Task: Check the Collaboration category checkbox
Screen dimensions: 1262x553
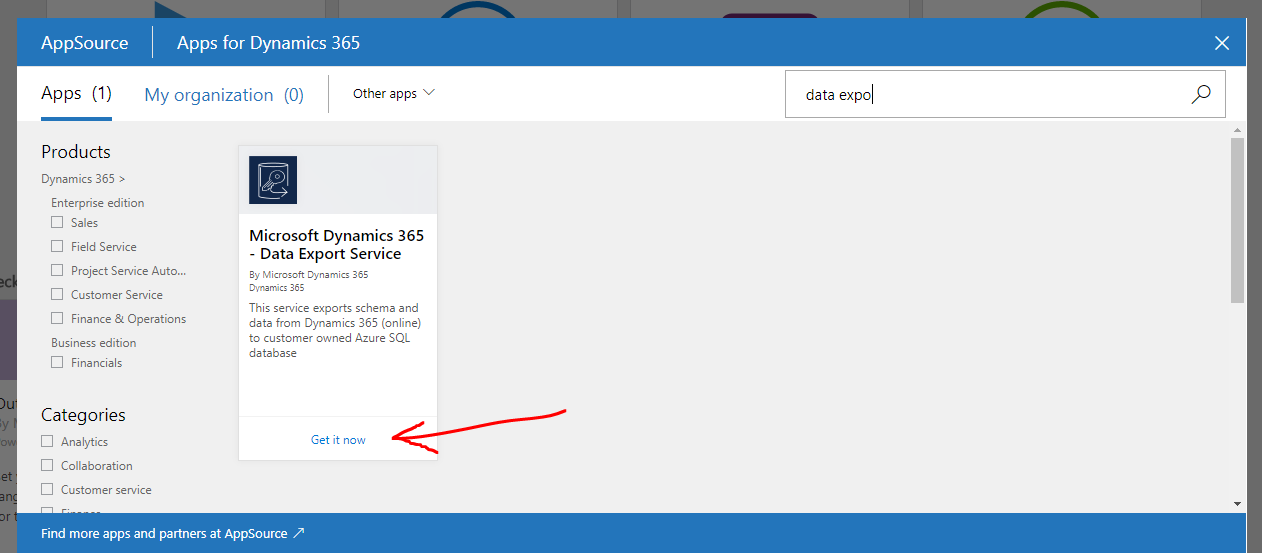Action: (47, 465)
